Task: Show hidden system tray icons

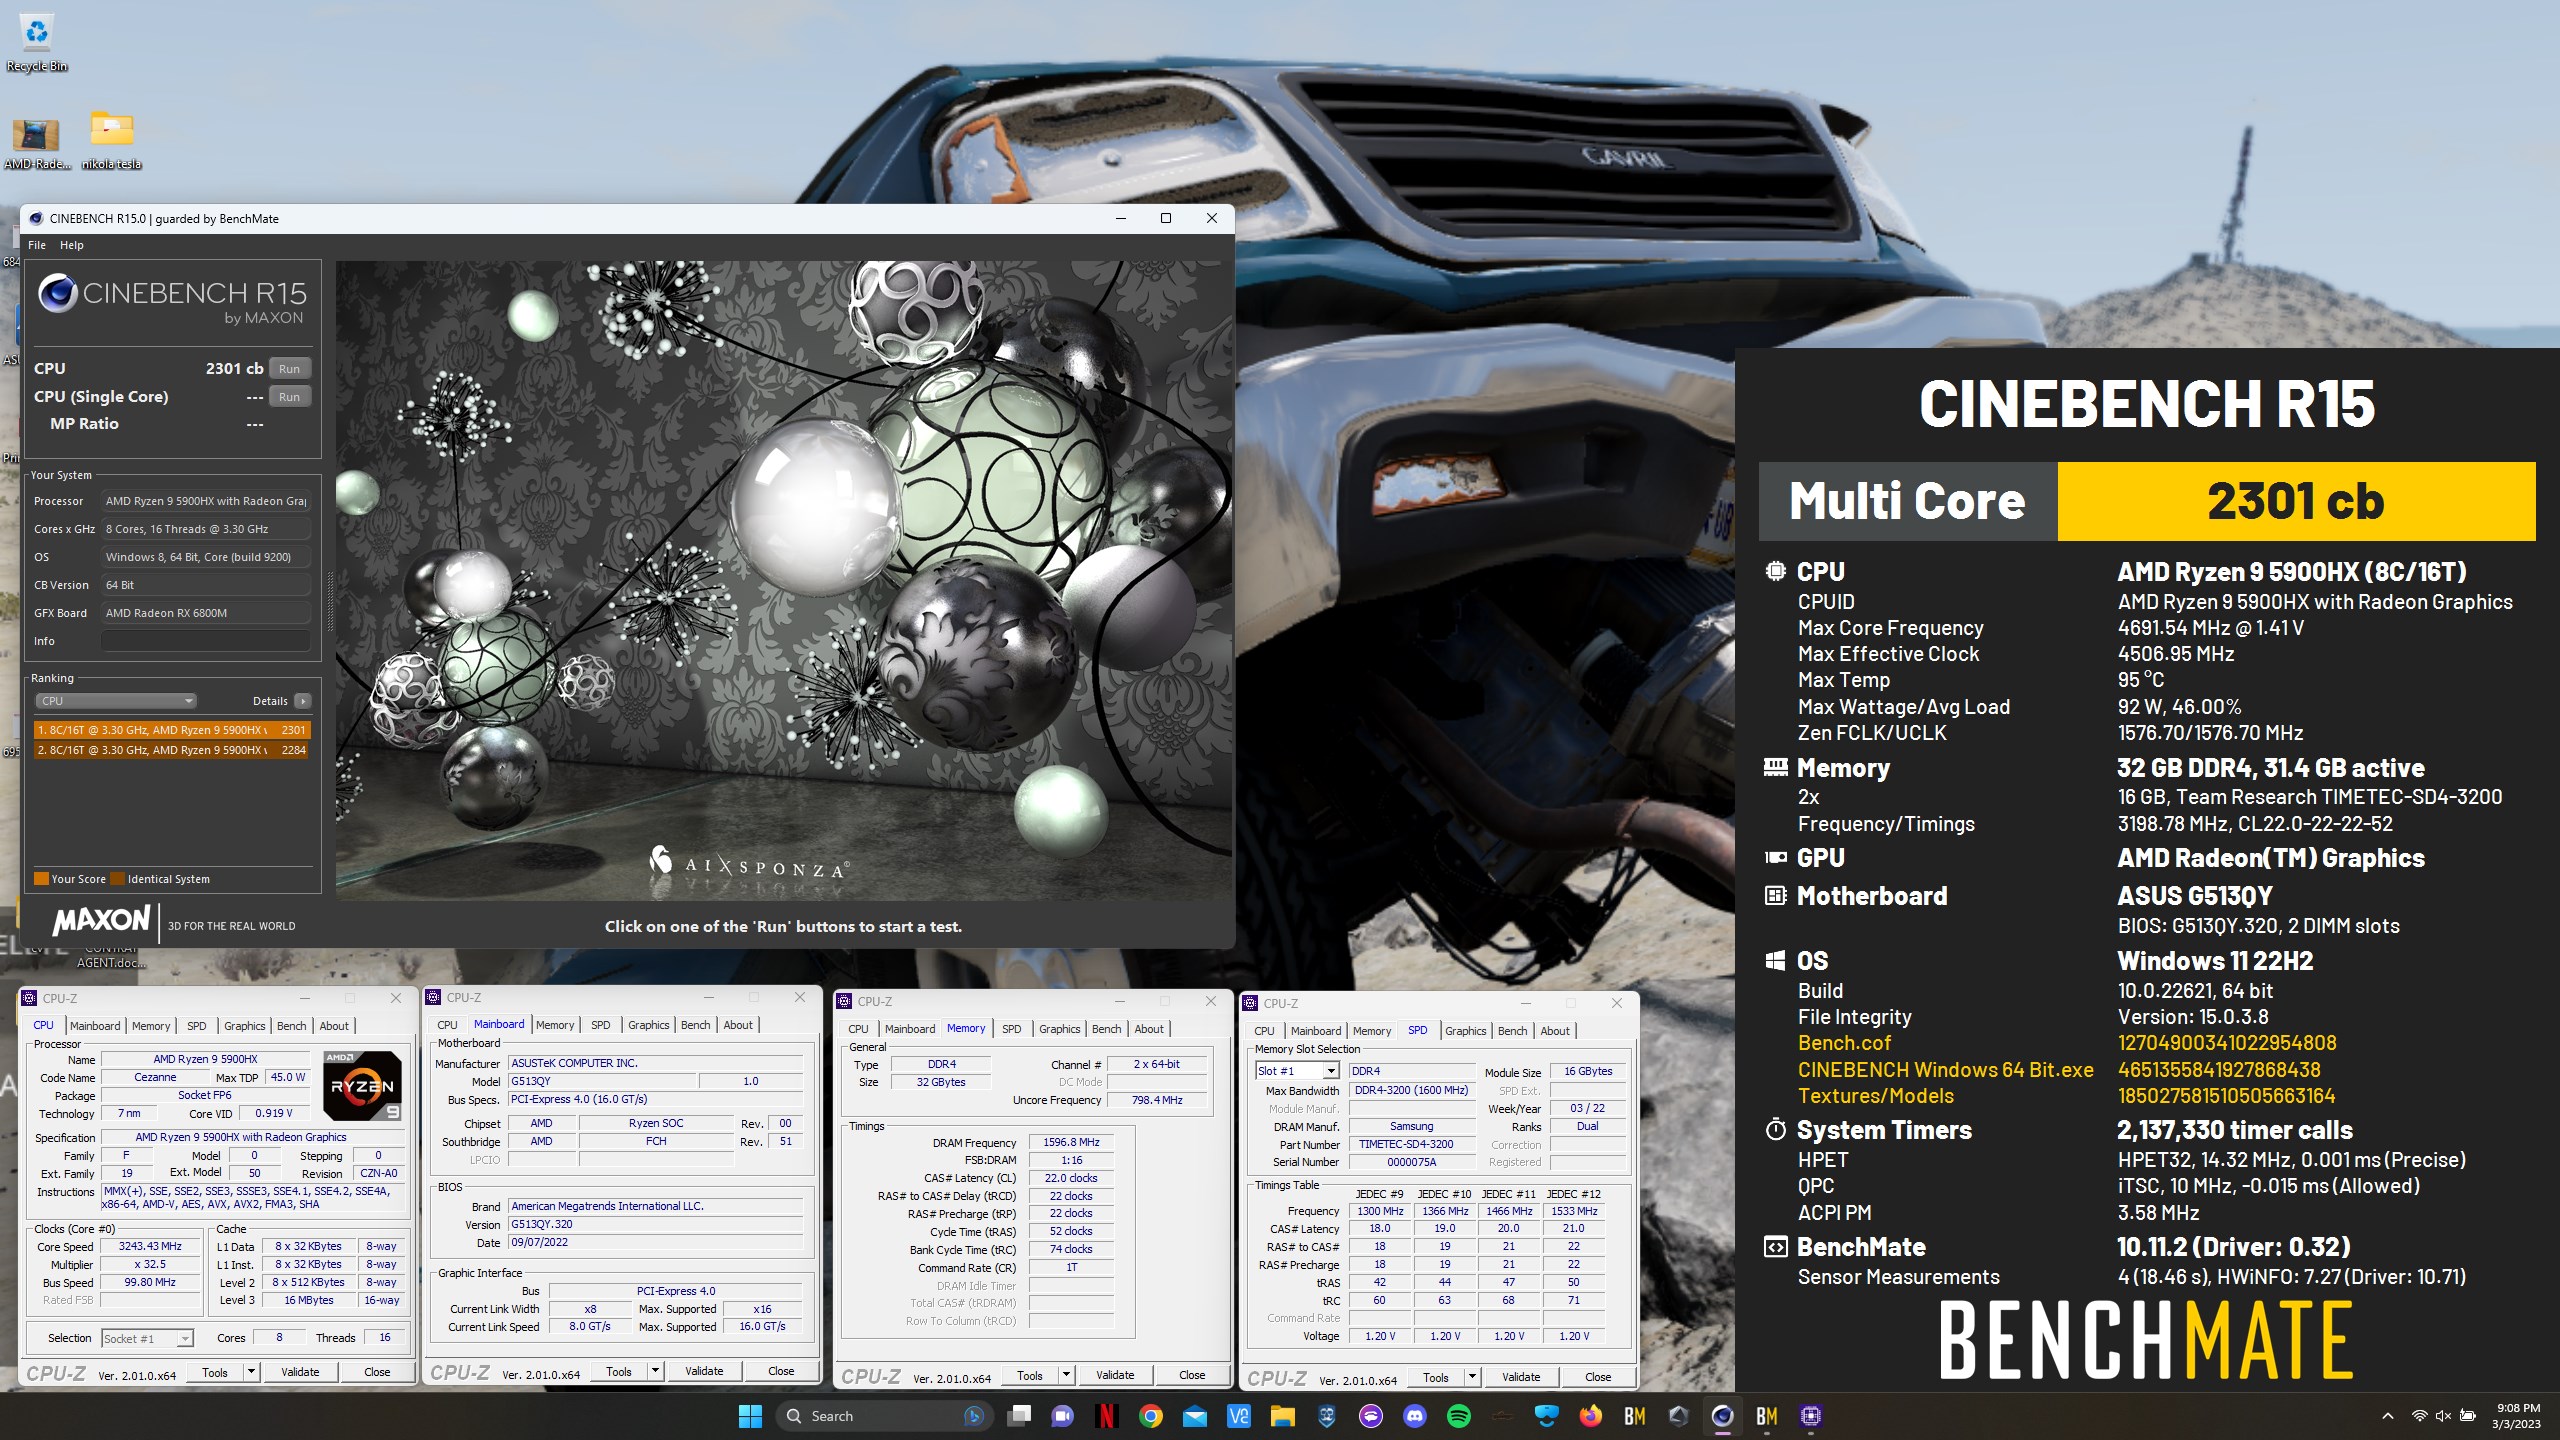Action: 2387,1416
